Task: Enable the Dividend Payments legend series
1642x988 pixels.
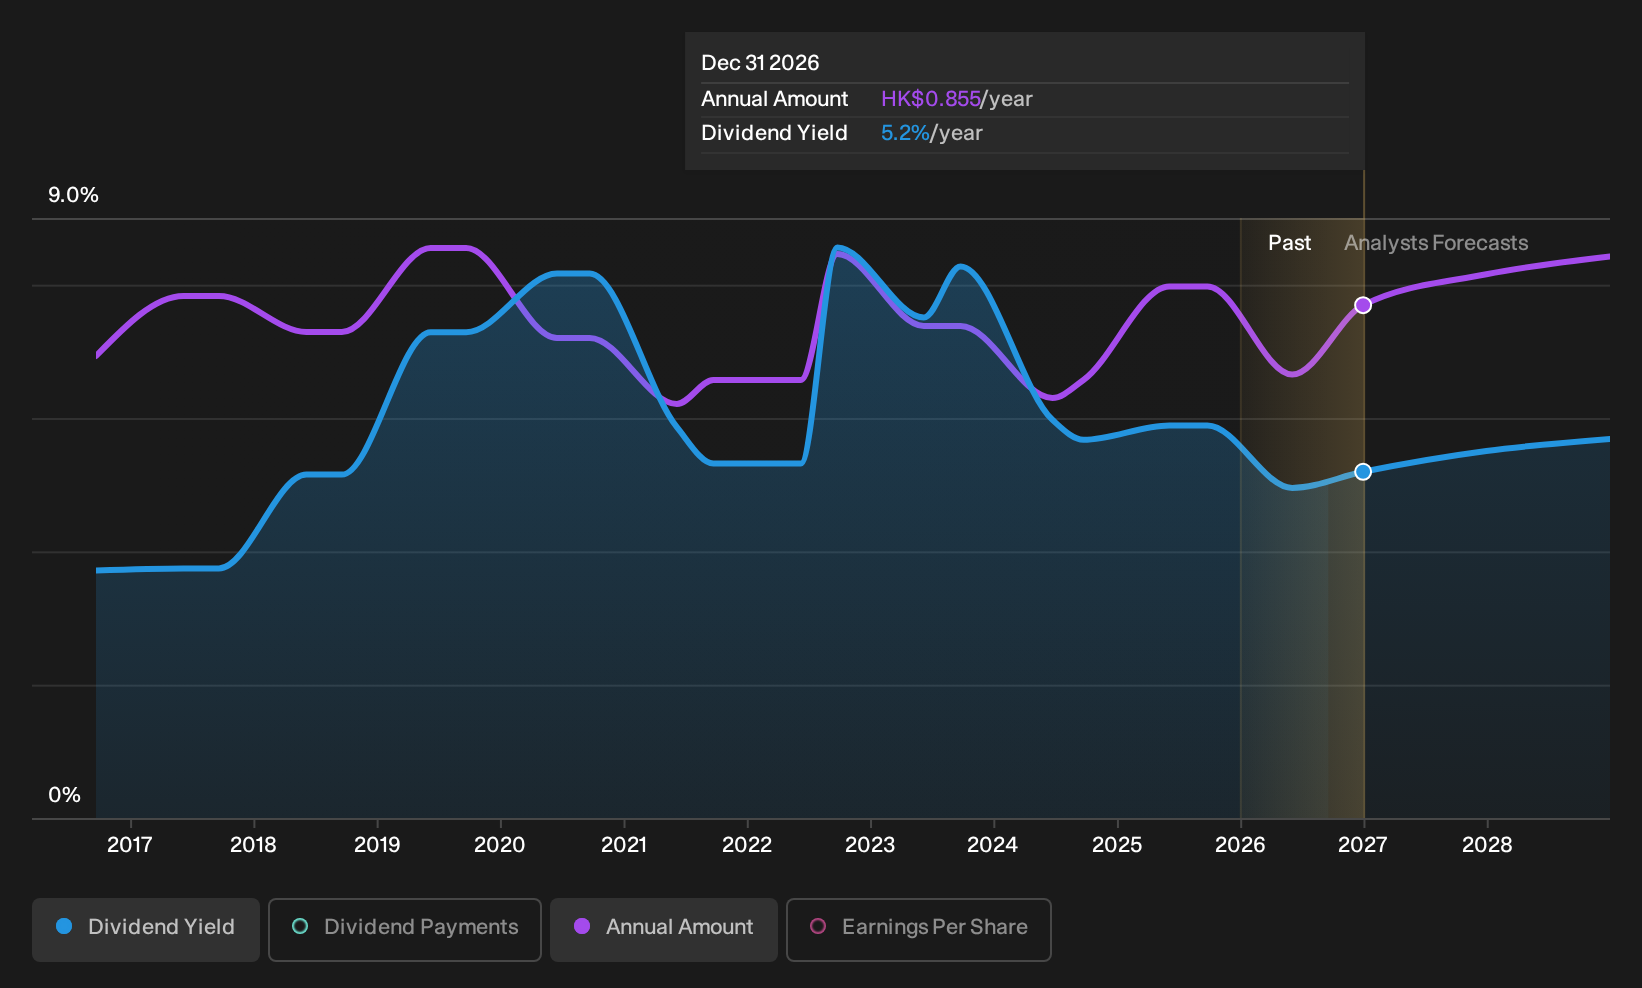Action: [405, 929]
